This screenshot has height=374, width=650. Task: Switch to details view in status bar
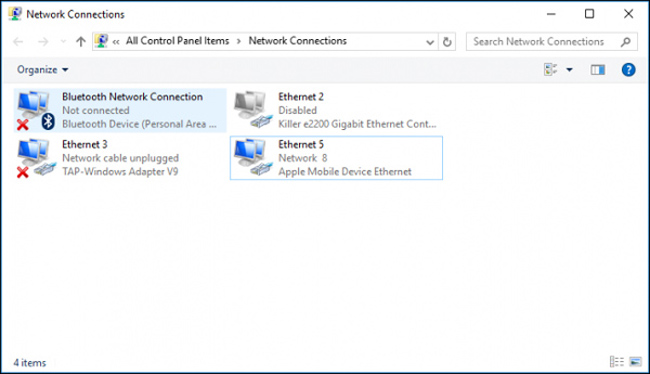coord(617,362)
